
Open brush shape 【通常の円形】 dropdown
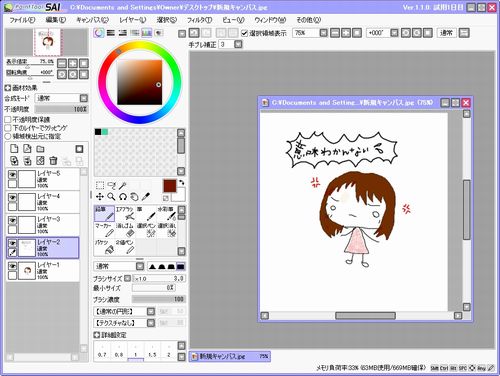(151, 311)
